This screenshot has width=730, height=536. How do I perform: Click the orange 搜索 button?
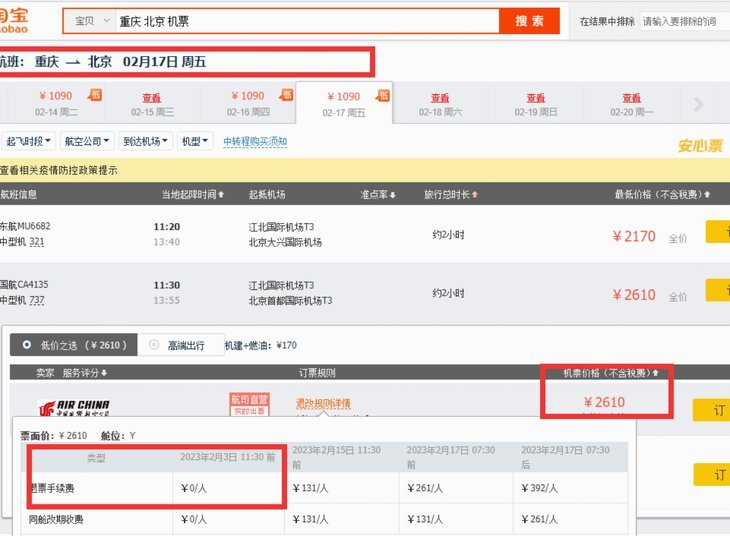tap(529, 21)
